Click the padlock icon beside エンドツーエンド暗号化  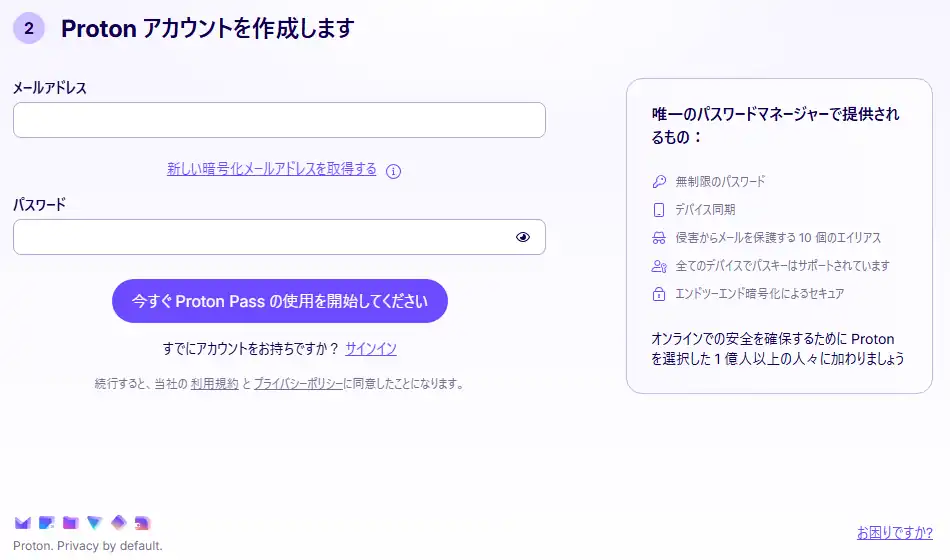coord(659,294)
